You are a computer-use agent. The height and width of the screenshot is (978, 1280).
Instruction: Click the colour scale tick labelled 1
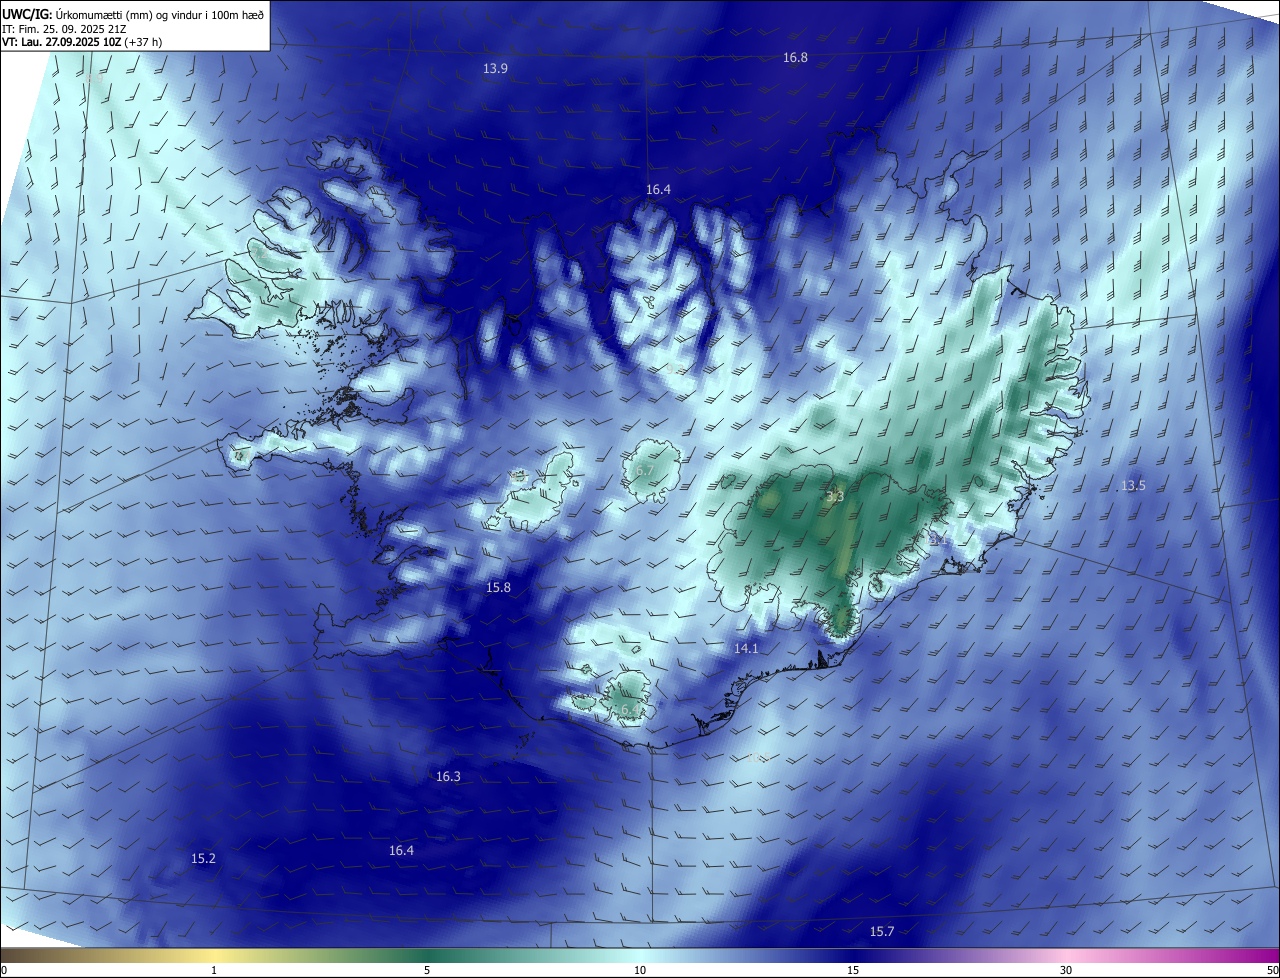(x=214, y=970)
